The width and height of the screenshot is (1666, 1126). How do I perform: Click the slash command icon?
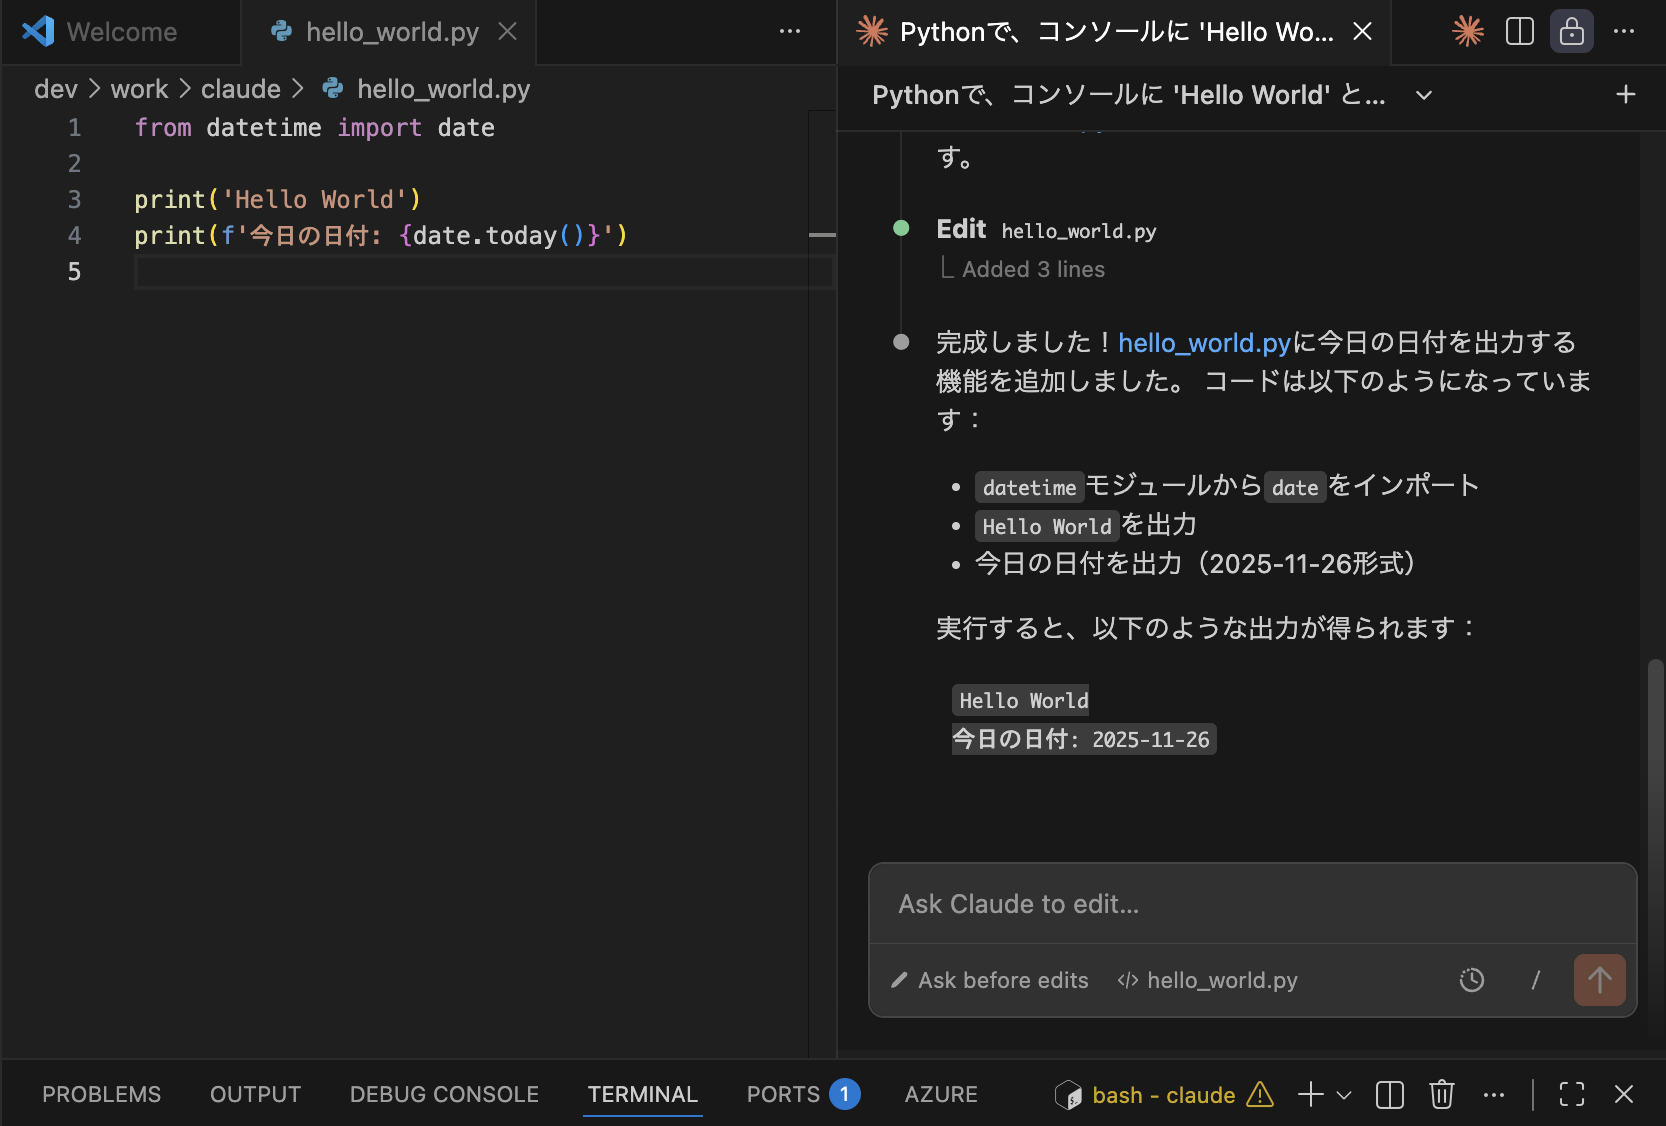click(x=1535, y=980)
